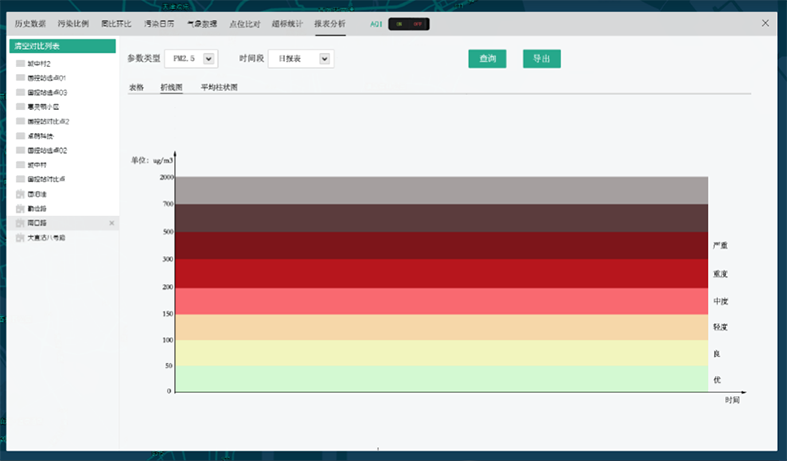Open the 参数类型 PM2.5 dropdown

pyautogui.click(x=209, y=59)
